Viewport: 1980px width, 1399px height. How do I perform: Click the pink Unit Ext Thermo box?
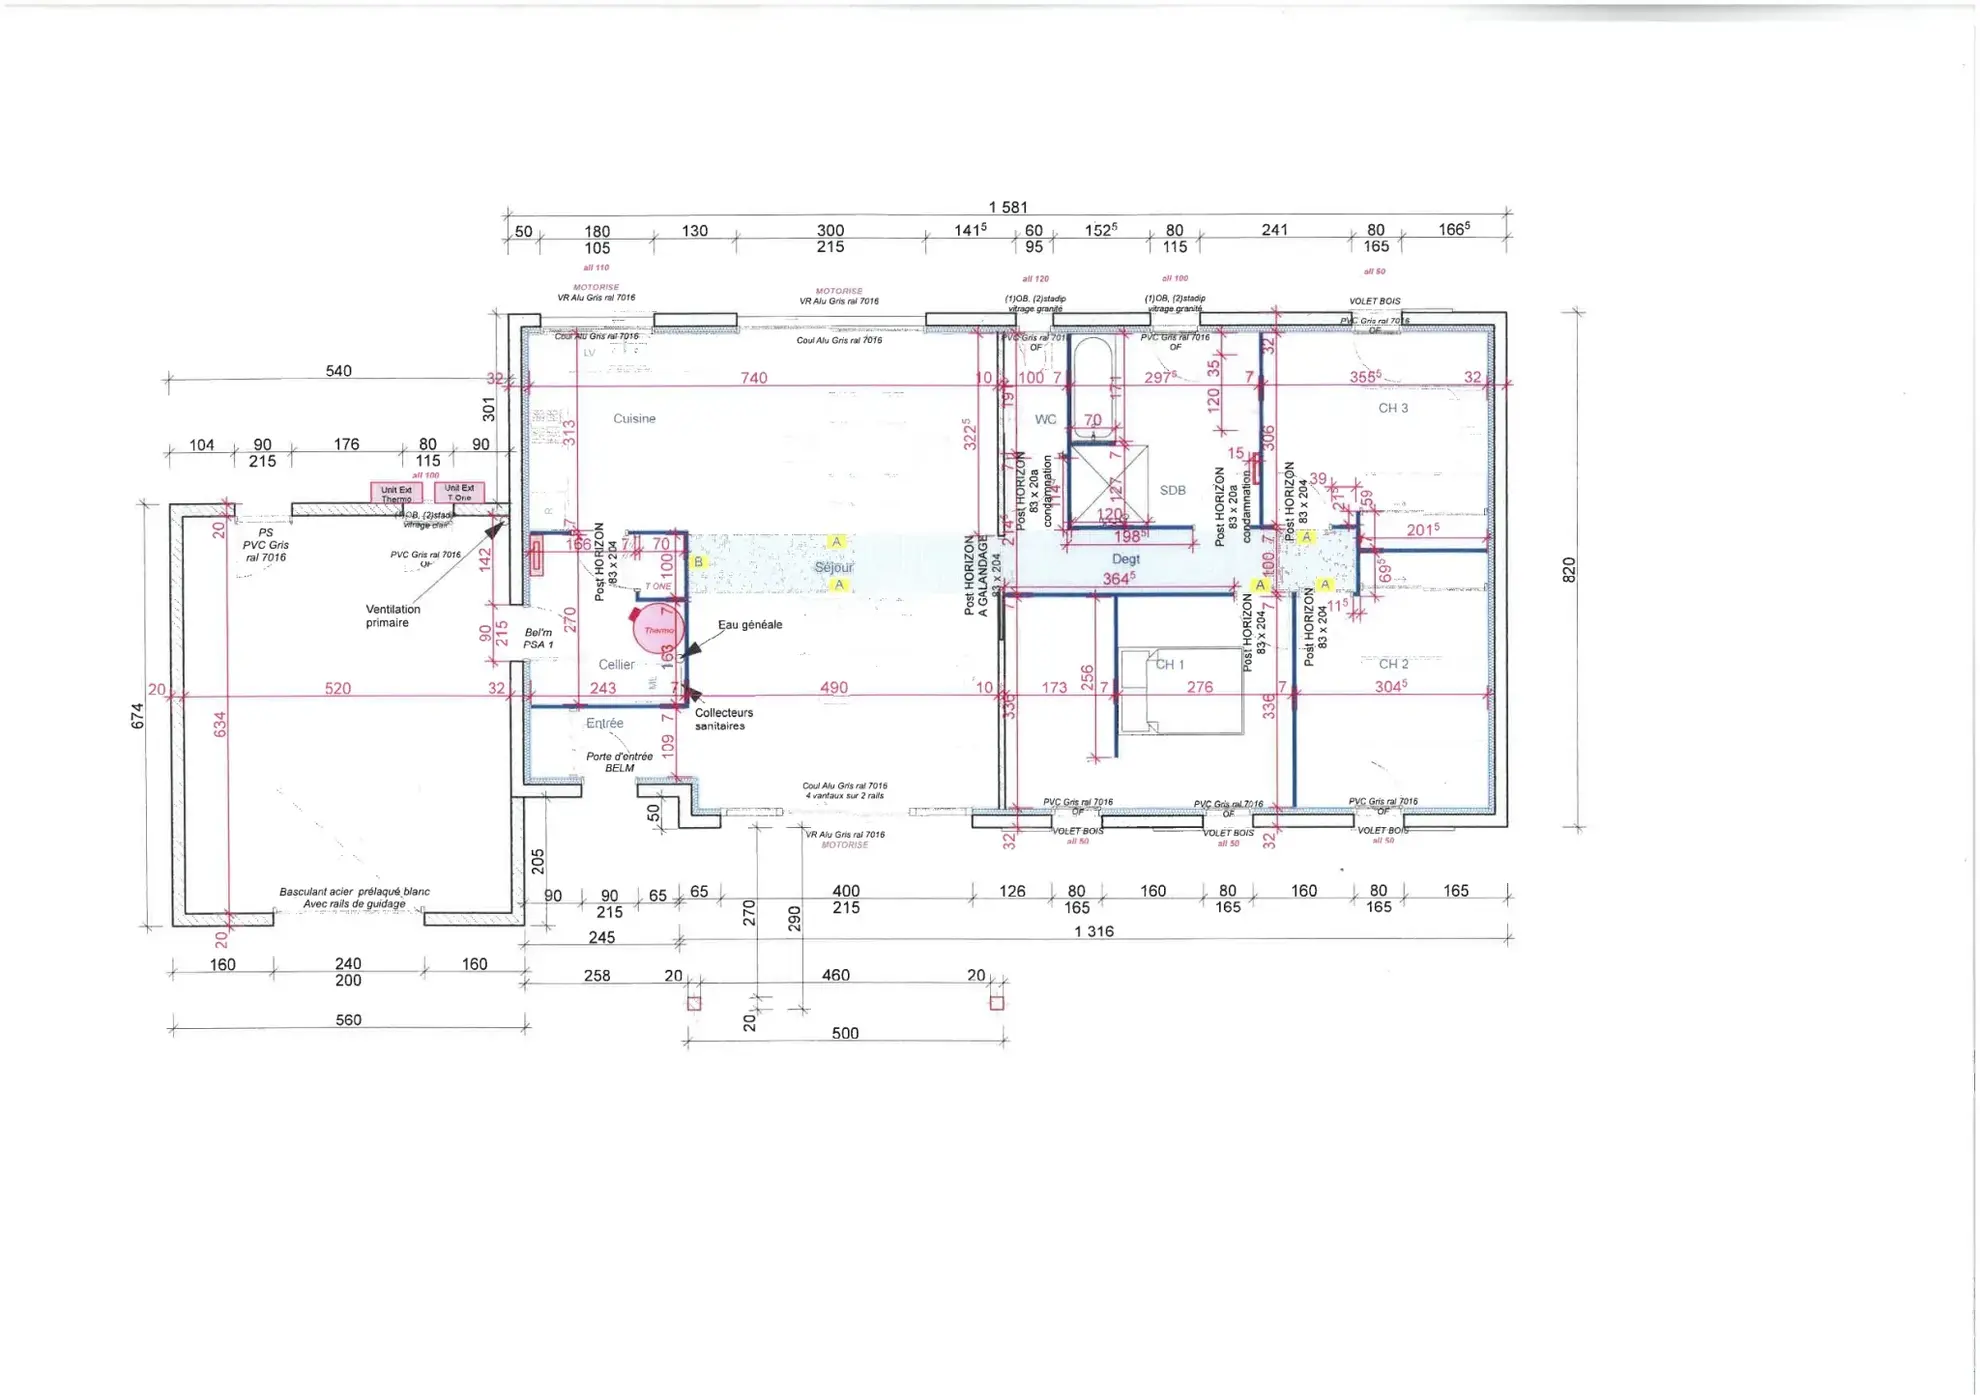[396, 494]
